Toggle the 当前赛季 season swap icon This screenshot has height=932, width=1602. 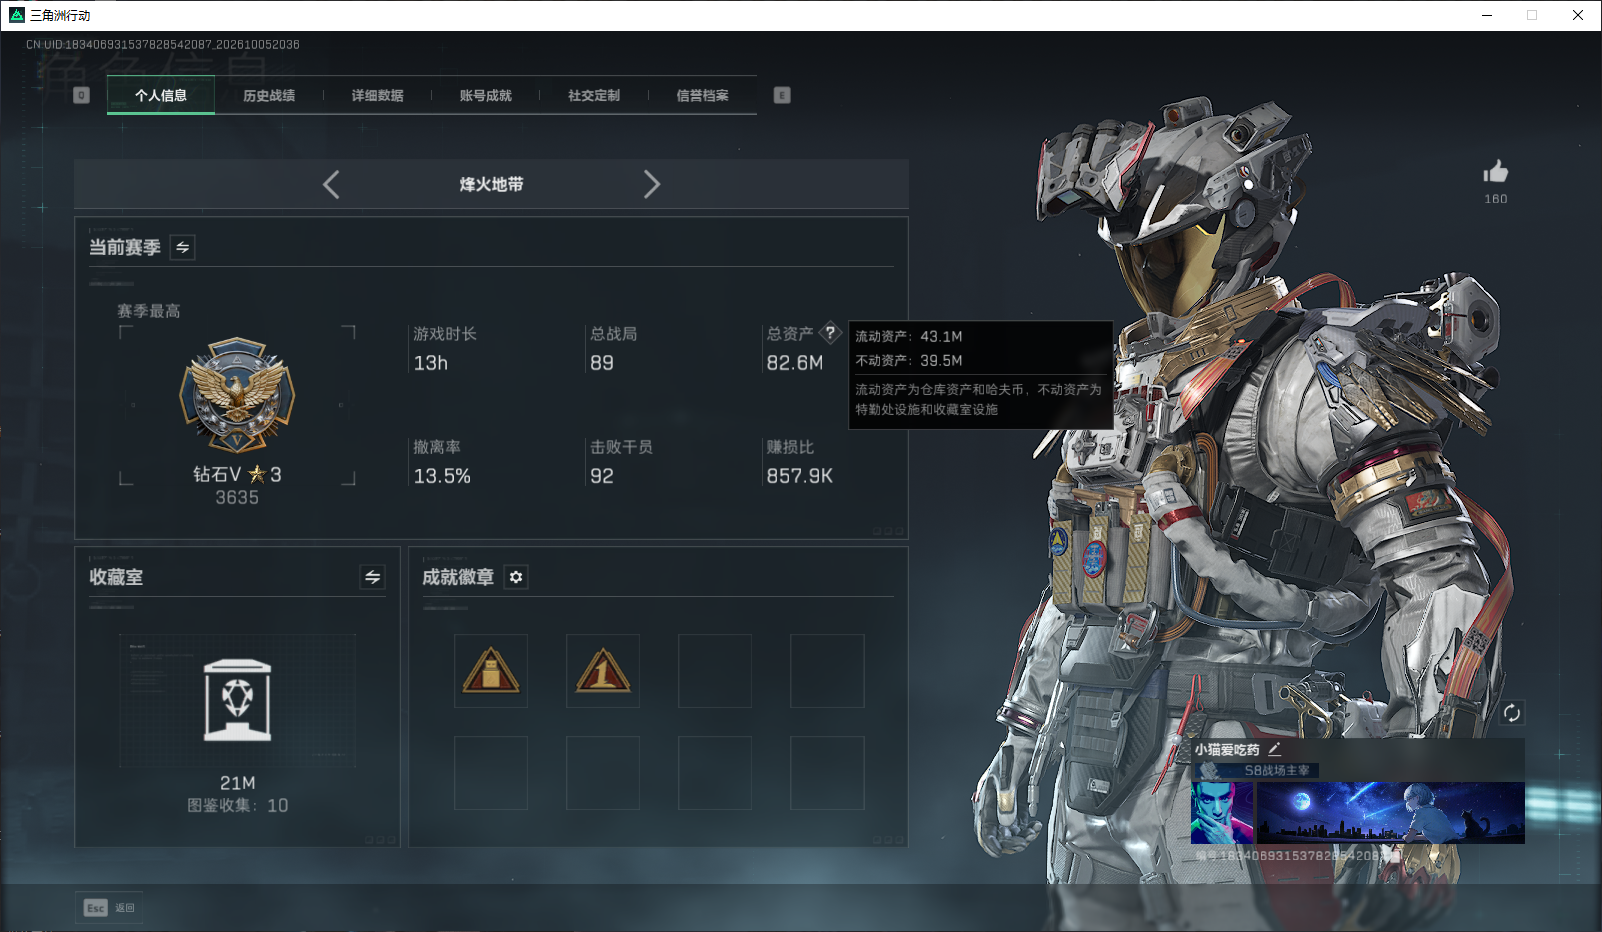pyautogui.click(x=183, y=247)
